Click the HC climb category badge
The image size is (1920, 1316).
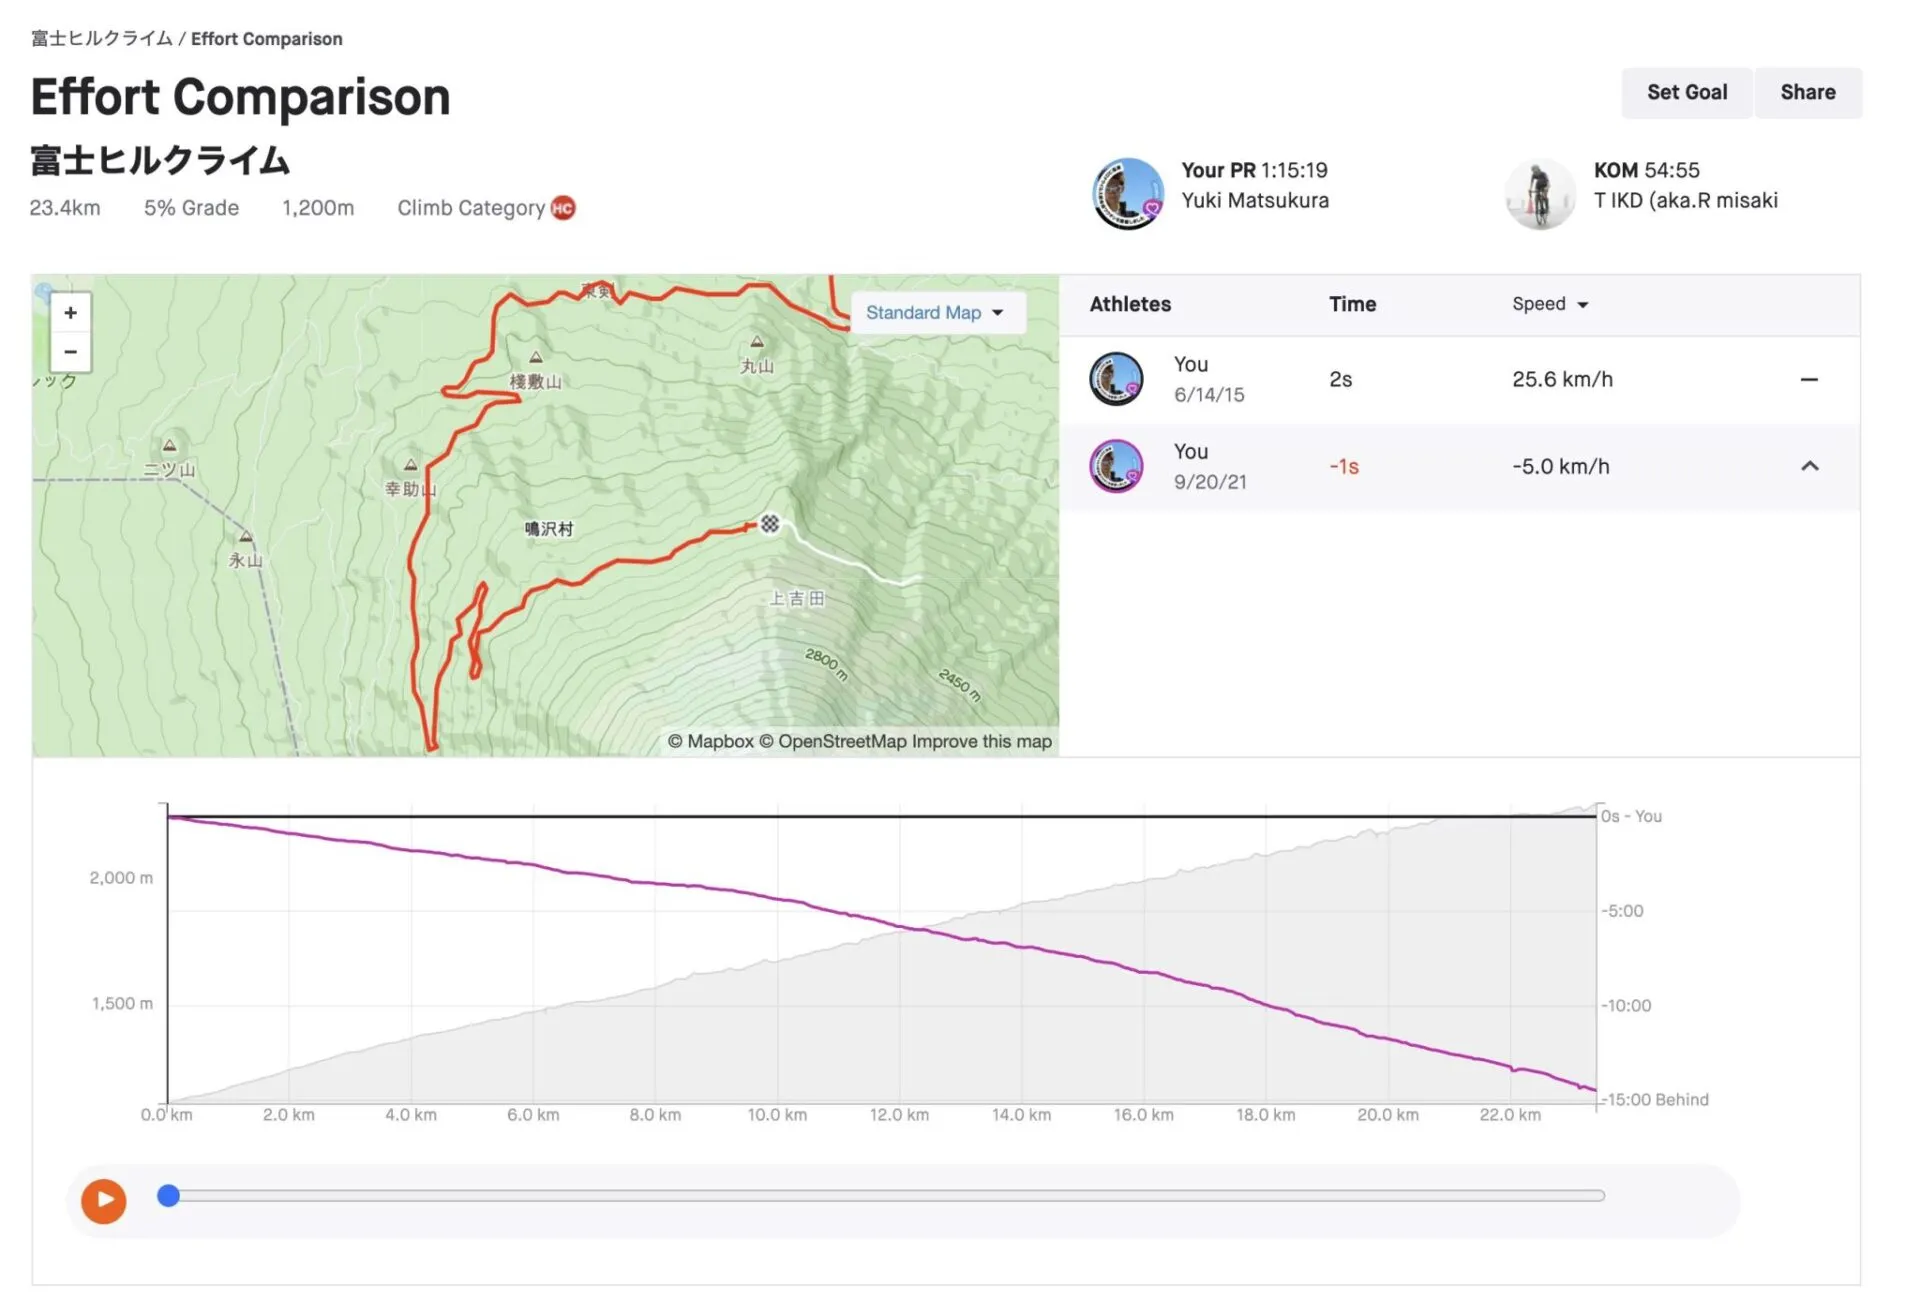click(563, 208)
